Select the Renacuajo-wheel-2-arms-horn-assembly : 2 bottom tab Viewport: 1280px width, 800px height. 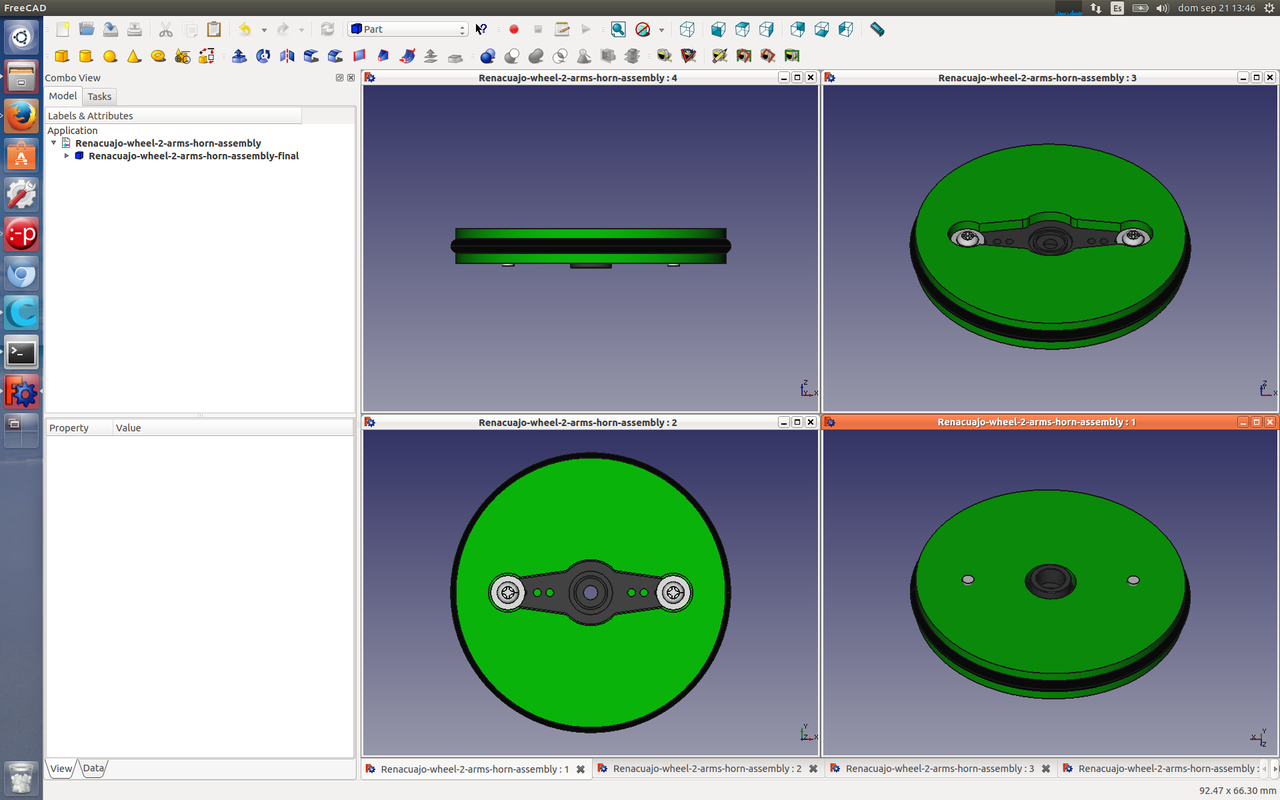(x=706, y=769)
